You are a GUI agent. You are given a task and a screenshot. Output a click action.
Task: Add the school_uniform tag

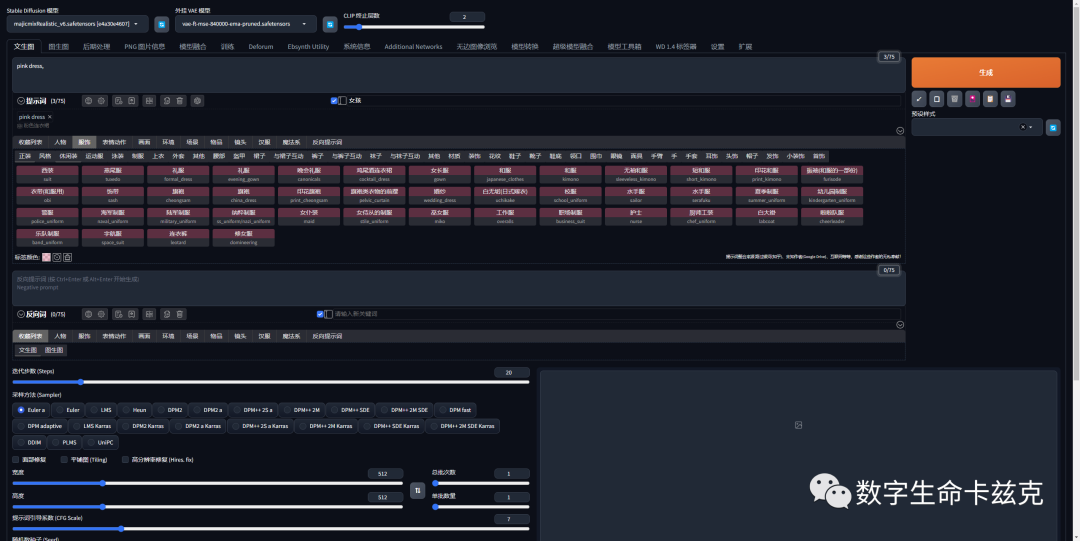[570, 195]
